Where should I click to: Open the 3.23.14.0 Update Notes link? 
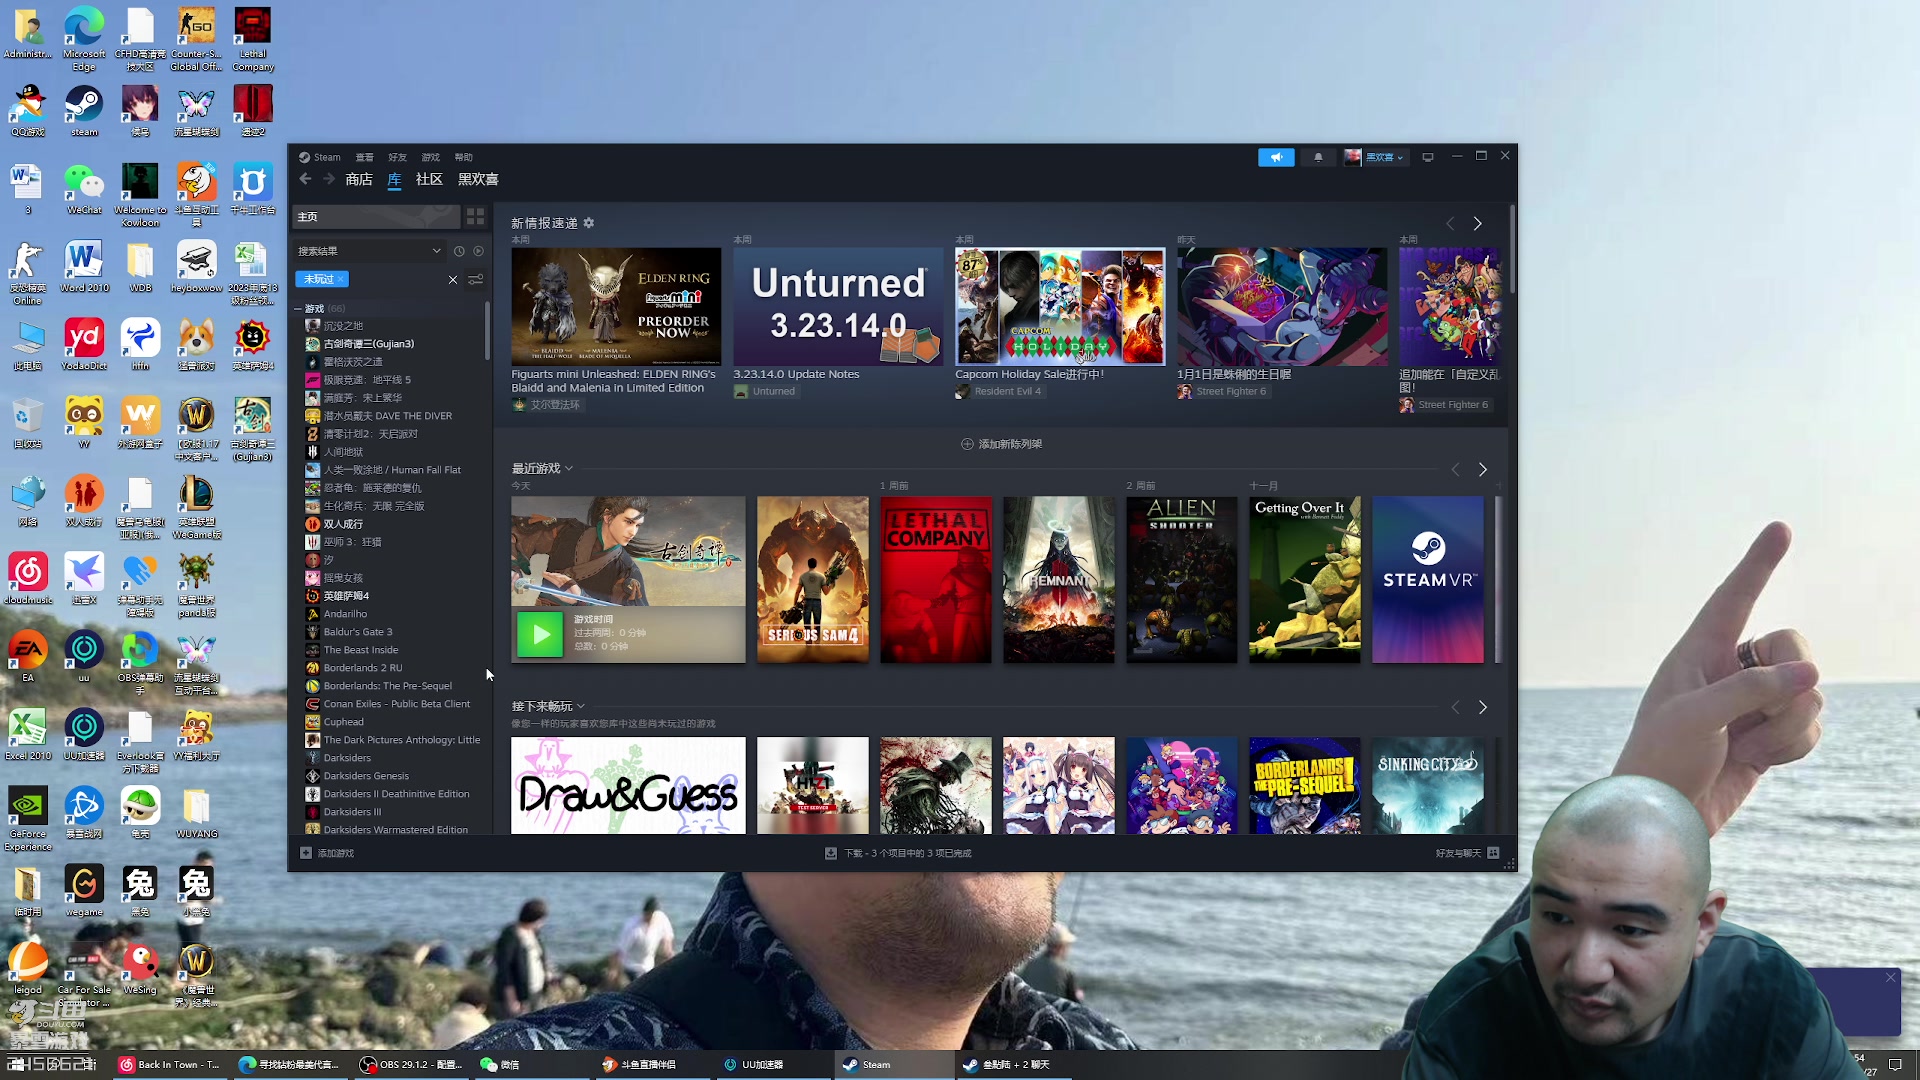796,374
